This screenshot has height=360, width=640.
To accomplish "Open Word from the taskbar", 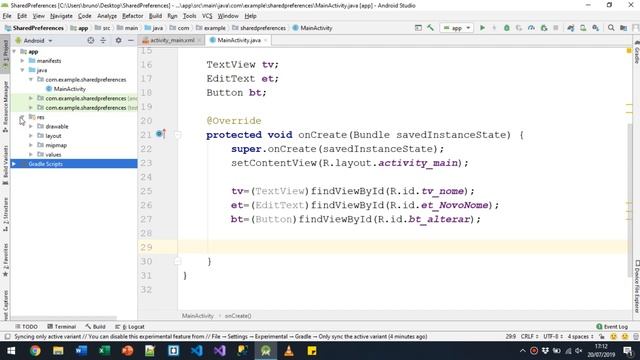I will (x=81, y=351).
